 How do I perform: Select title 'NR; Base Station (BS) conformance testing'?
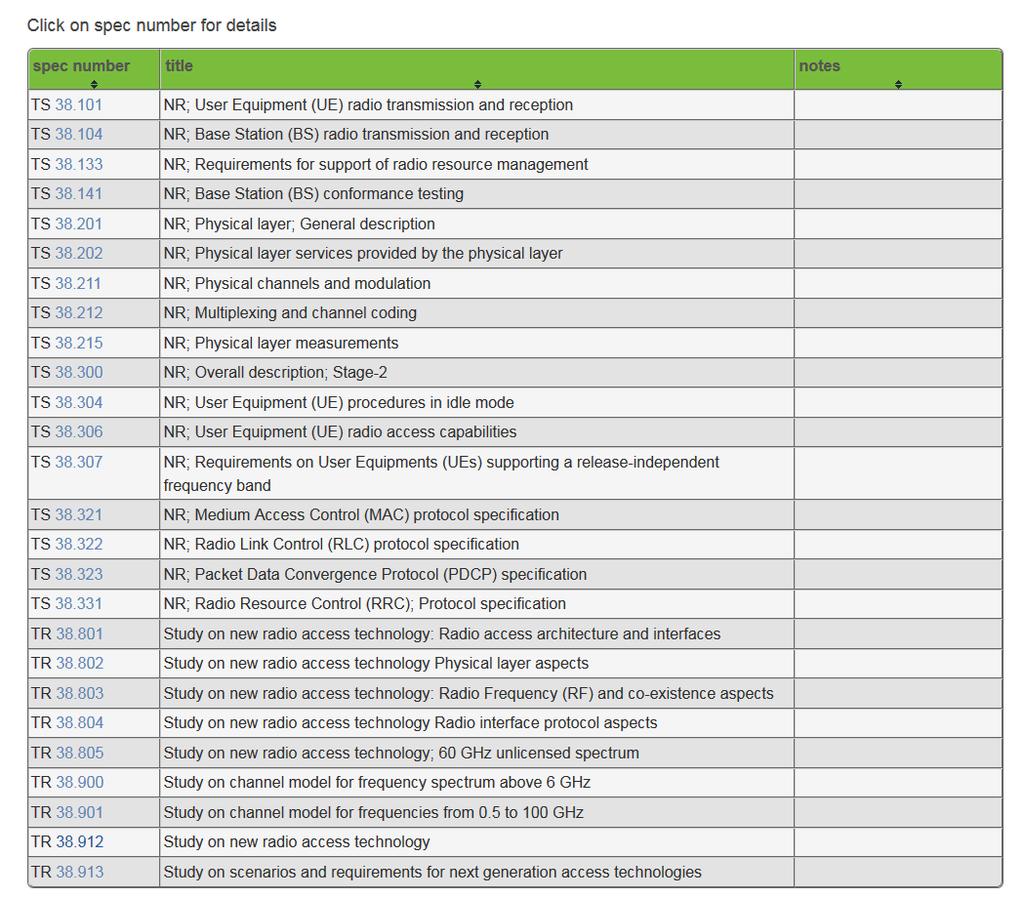(x=313, y=193)
